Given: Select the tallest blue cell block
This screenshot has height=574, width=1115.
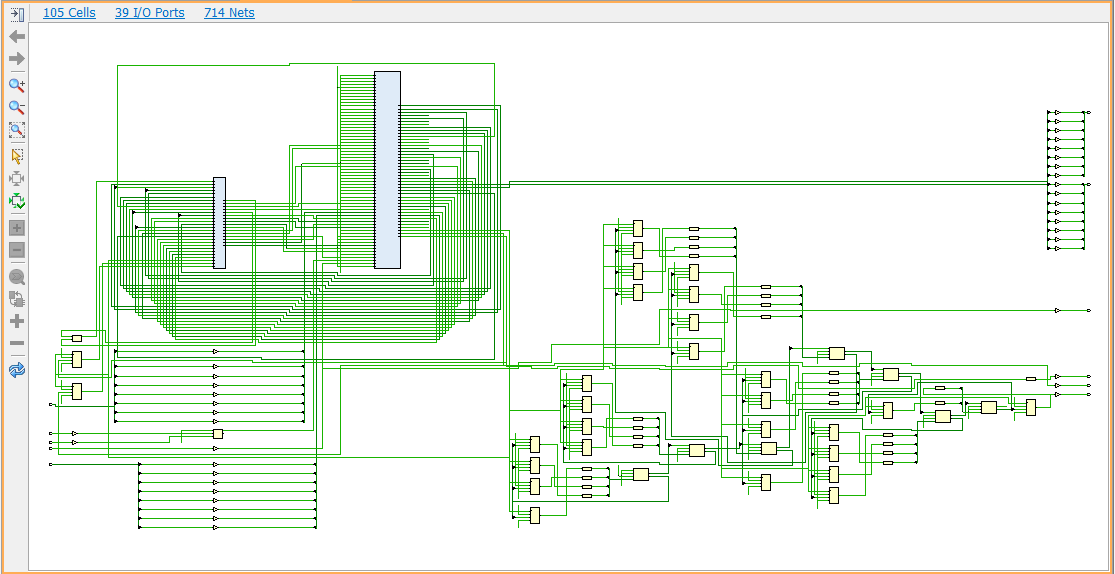Looking at the screenshot, I should click(x=387, y=169).
